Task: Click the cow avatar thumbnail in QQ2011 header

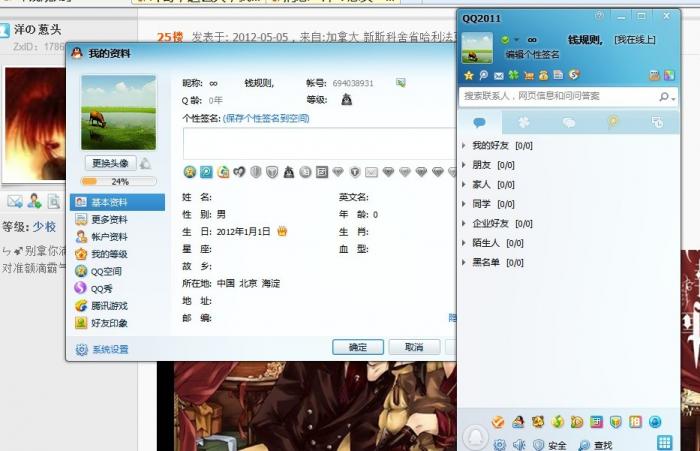Action: click(x=477, y=48)
